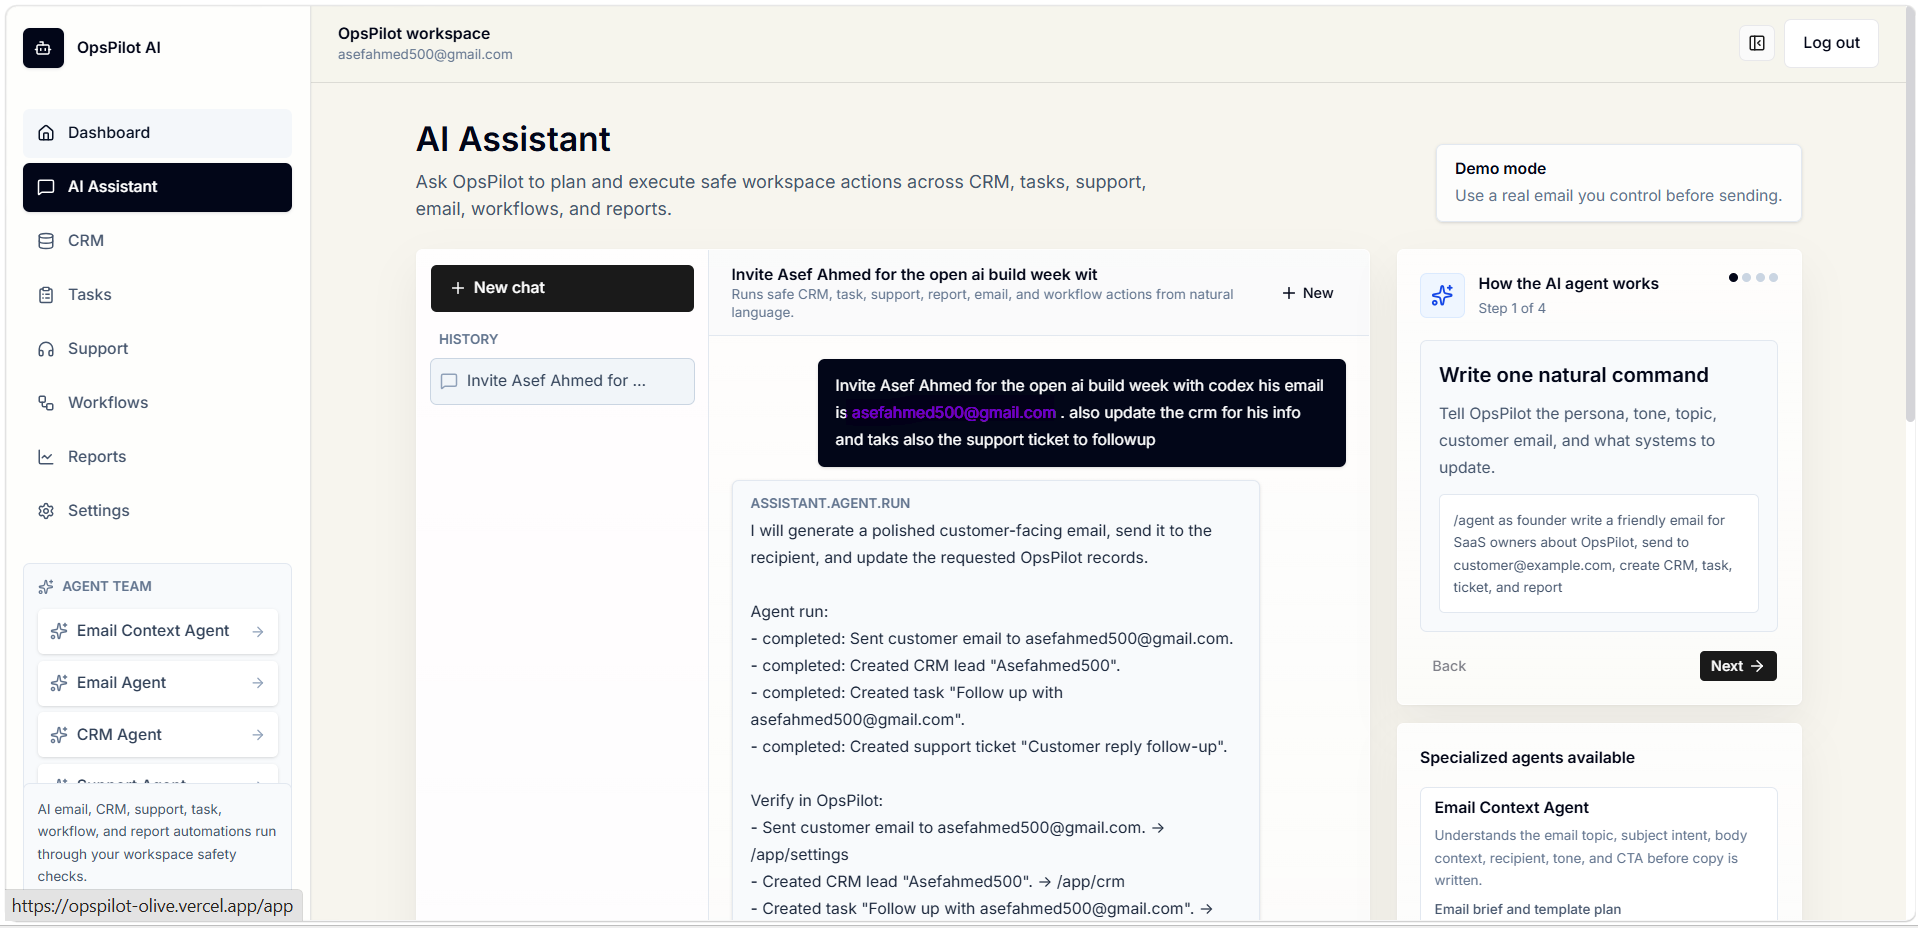Viewport: 1918px width, 928px height.
Task: Click 'ASSISTANT.AGENT.RUN' label
Action: (830, 504)
